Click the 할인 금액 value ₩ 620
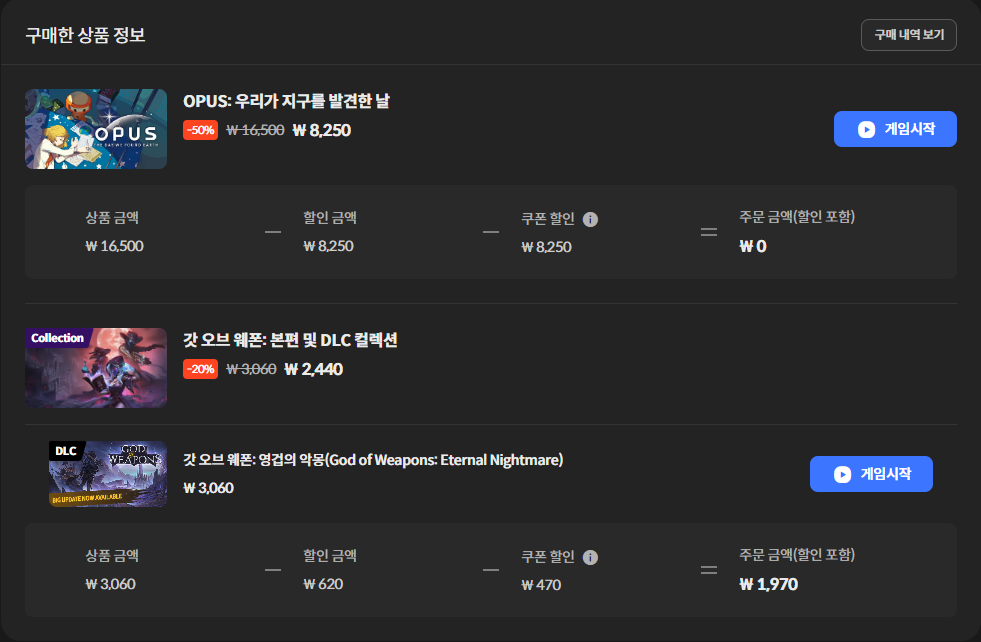 [323, 584]
